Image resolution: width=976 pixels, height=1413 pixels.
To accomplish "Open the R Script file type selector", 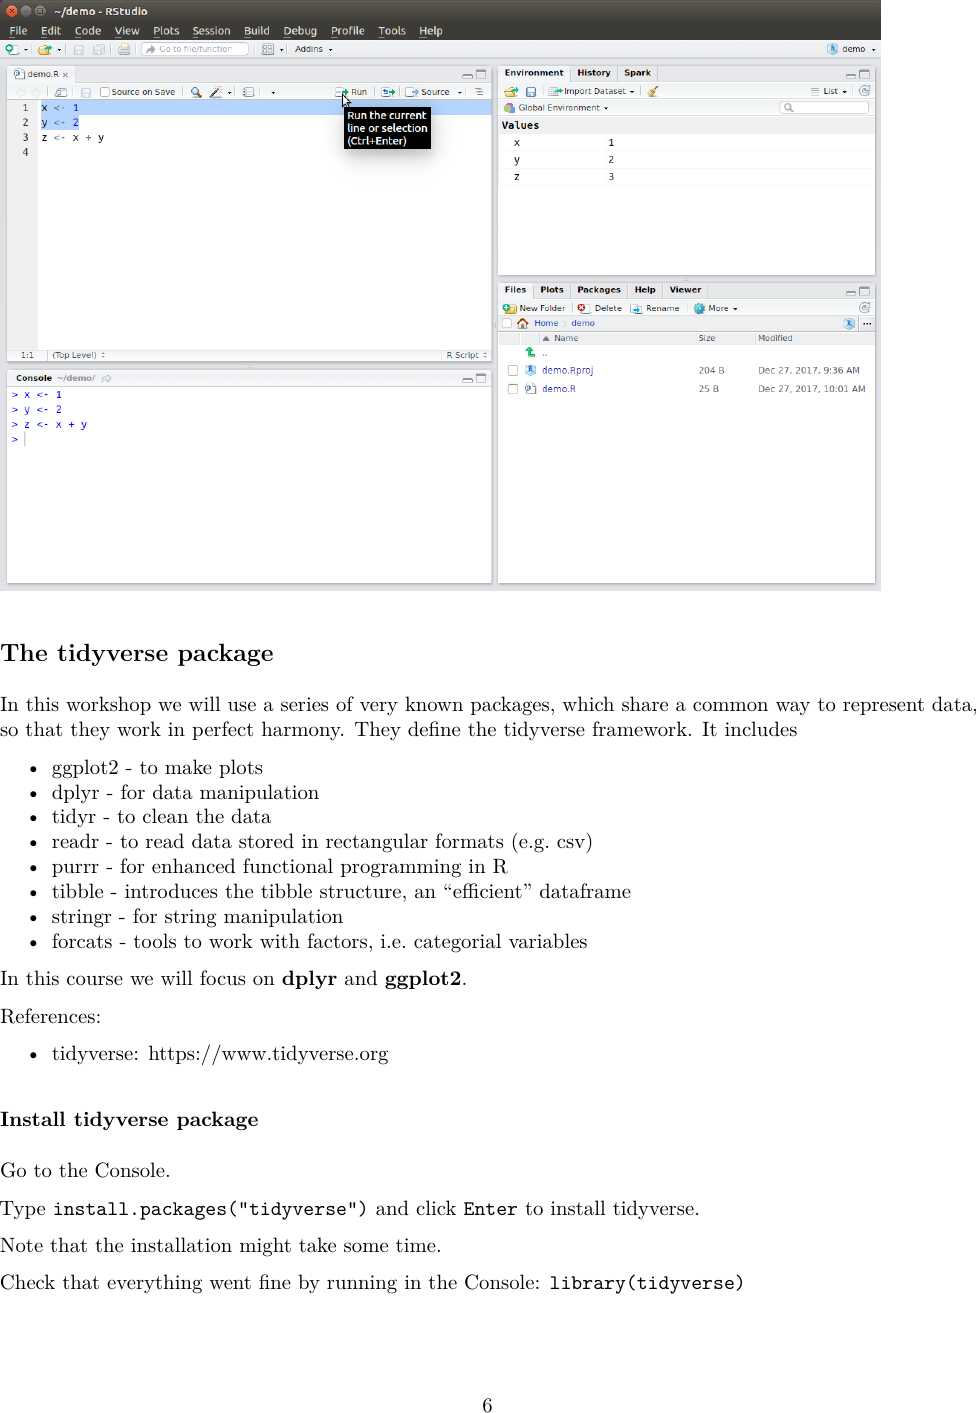I will pyautogui.click(x=466, y=355).
